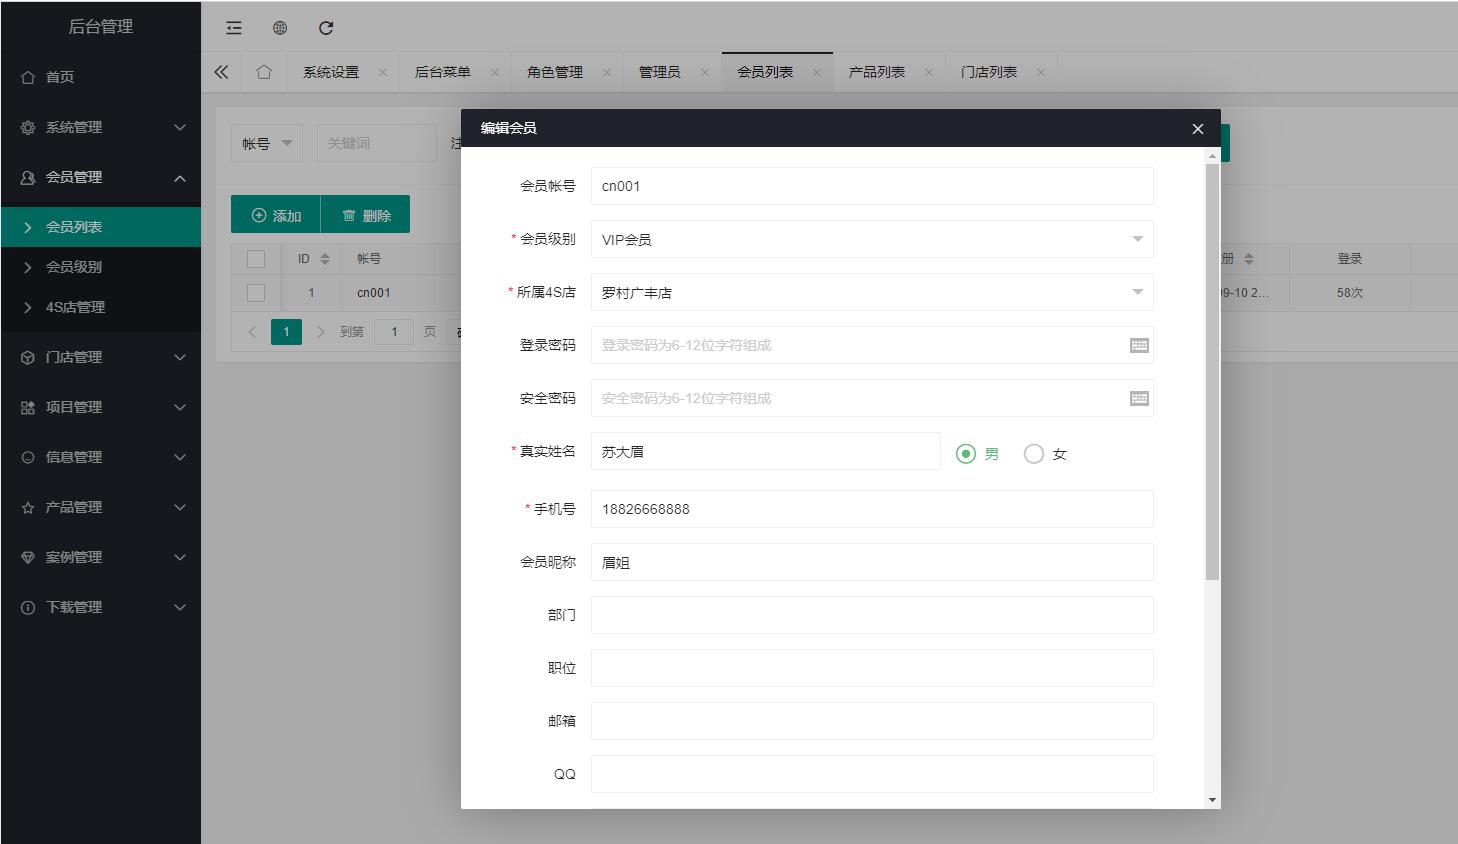Open the 帐号 search type dropdown
The image size is (1458, 844).
pos(267,143)
